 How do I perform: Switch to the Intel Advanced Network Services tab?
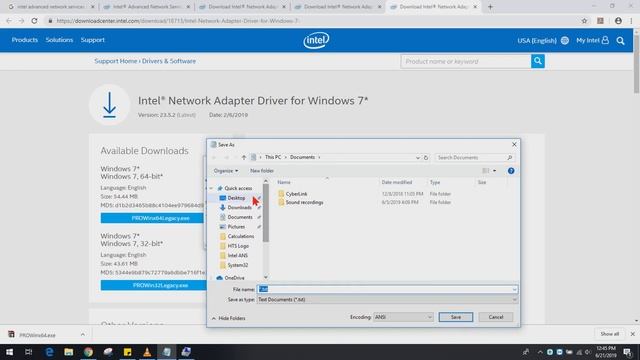point(146,7)
